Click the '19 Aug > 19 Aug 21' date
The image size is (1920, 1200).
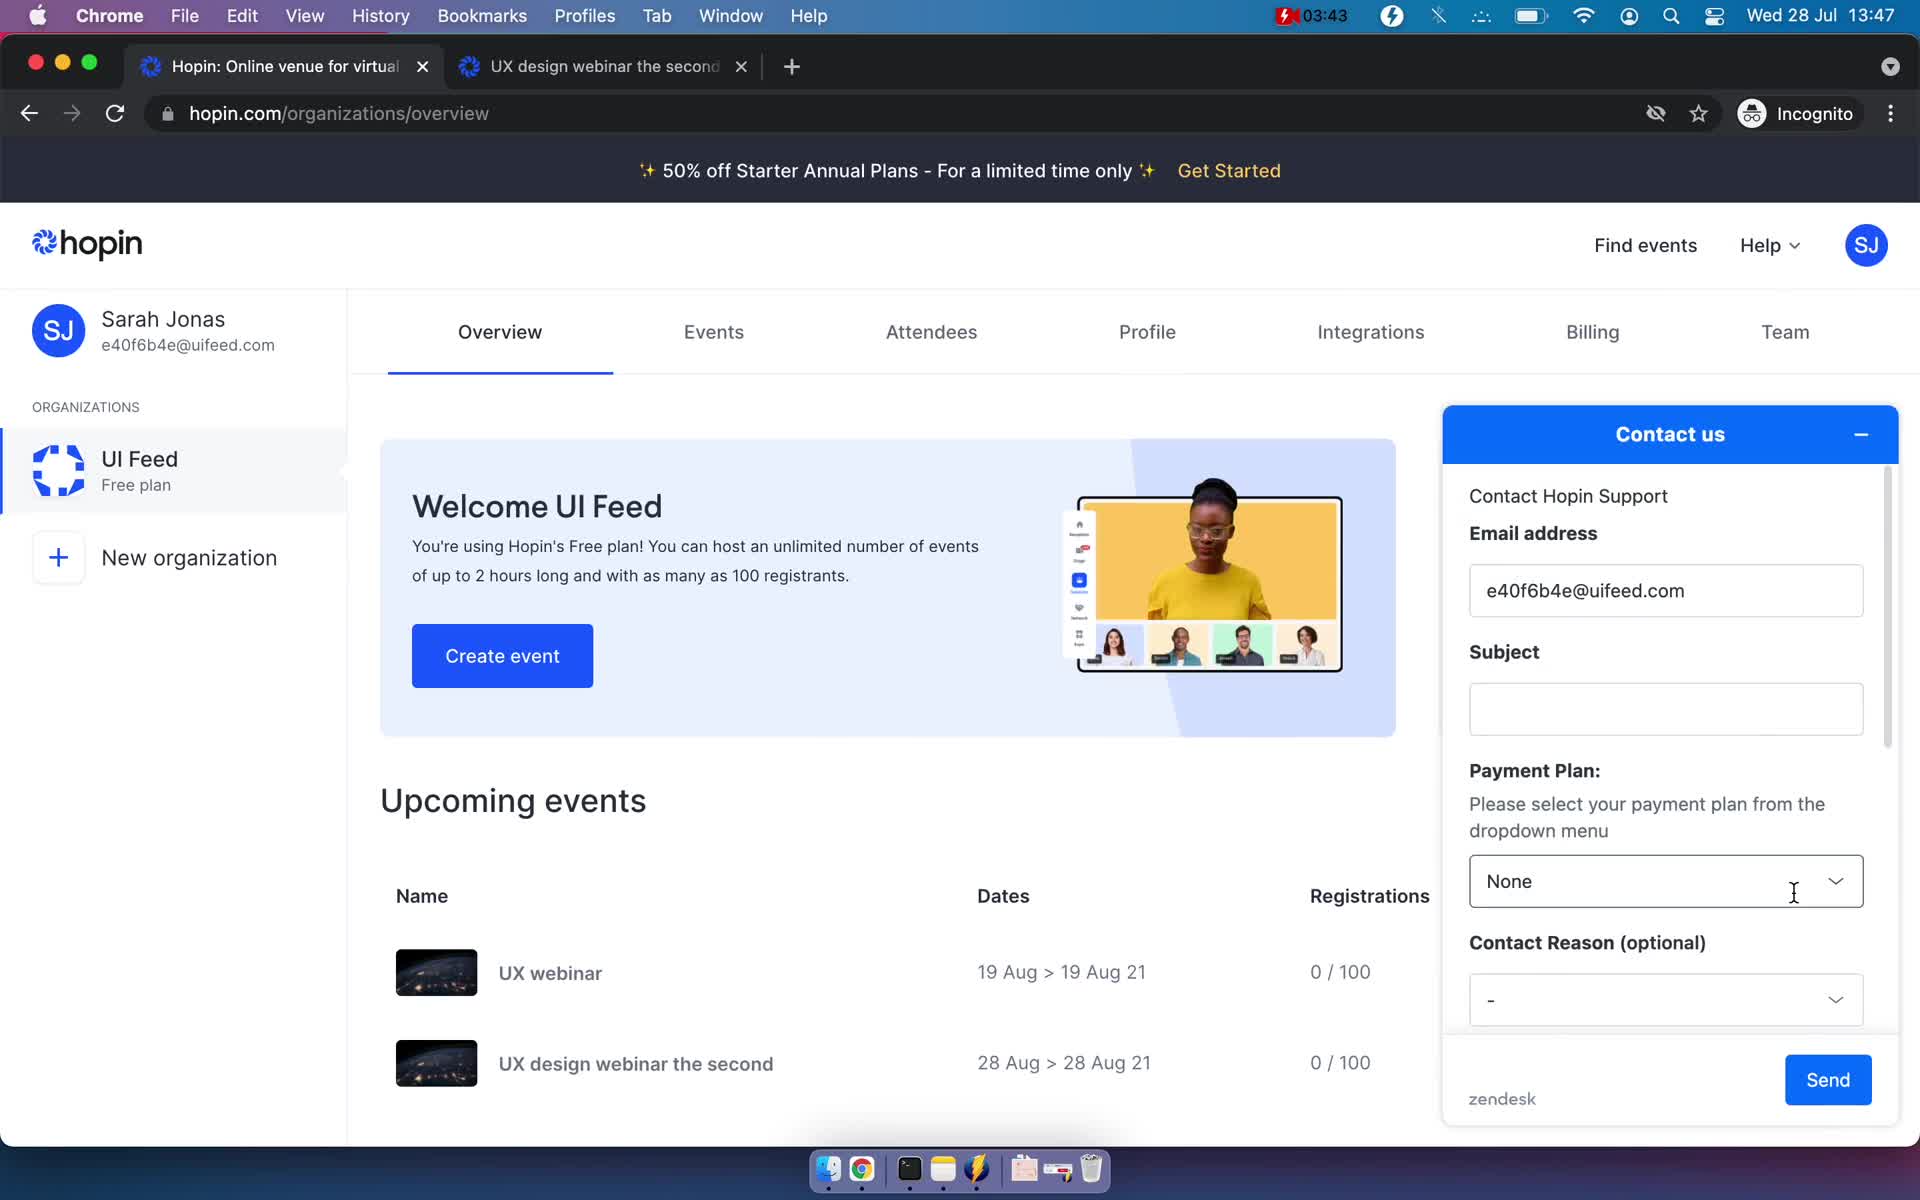click(1061, 972)
